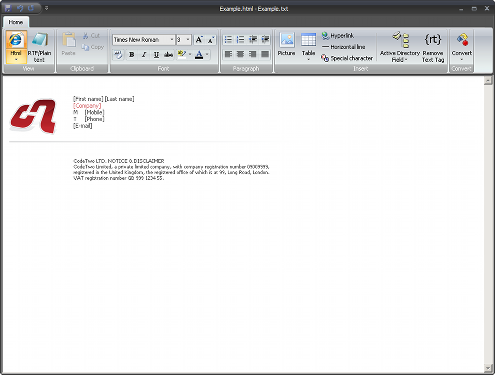
Task: Expand the Table dropdown arrow
Action: point(308,60)
